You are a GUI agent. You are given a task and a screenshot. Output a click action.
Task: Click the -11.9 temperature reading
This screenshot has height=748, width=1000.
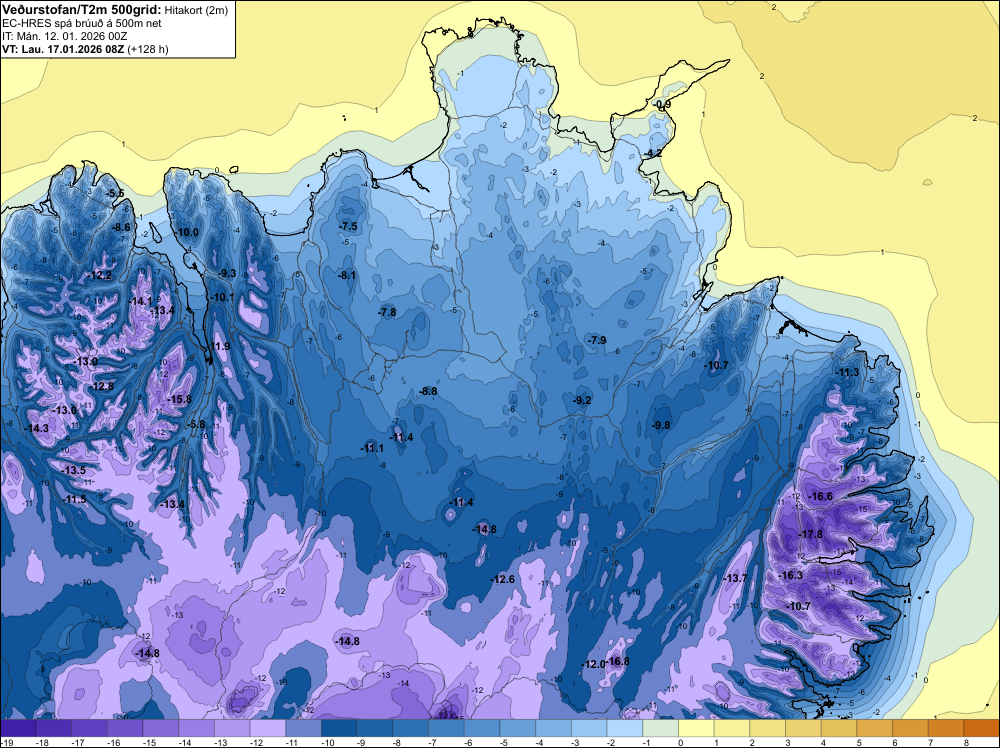coord(219,346)
